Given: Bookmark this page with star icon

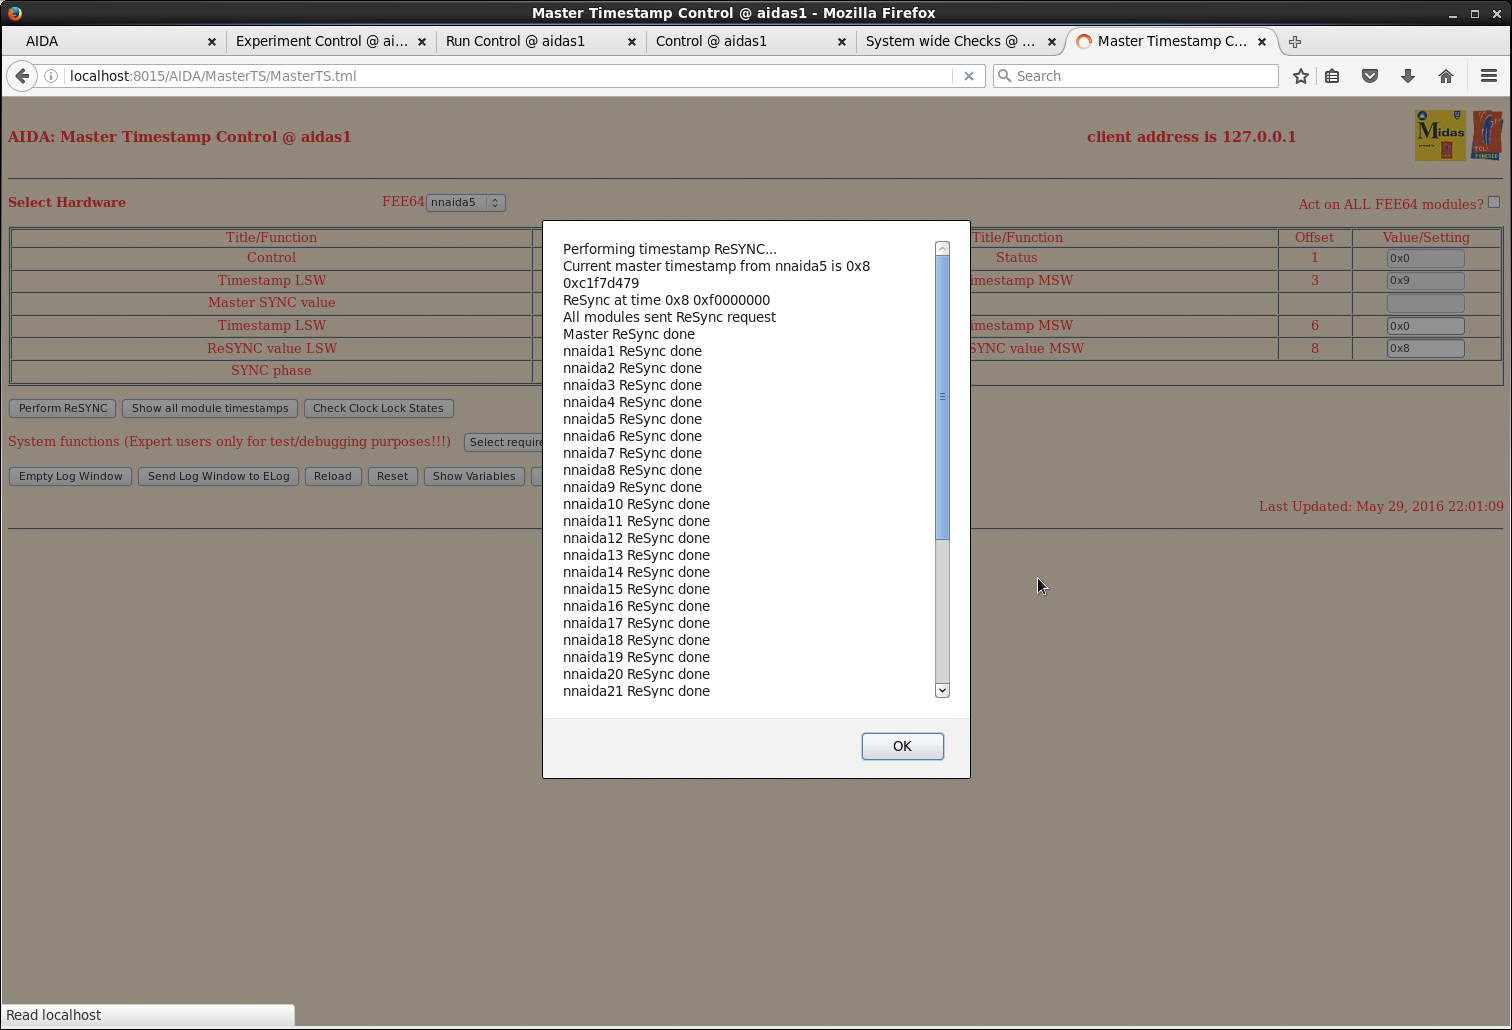Looking at the screenshot, I should pyautogui.click(x=1300, y=76).
